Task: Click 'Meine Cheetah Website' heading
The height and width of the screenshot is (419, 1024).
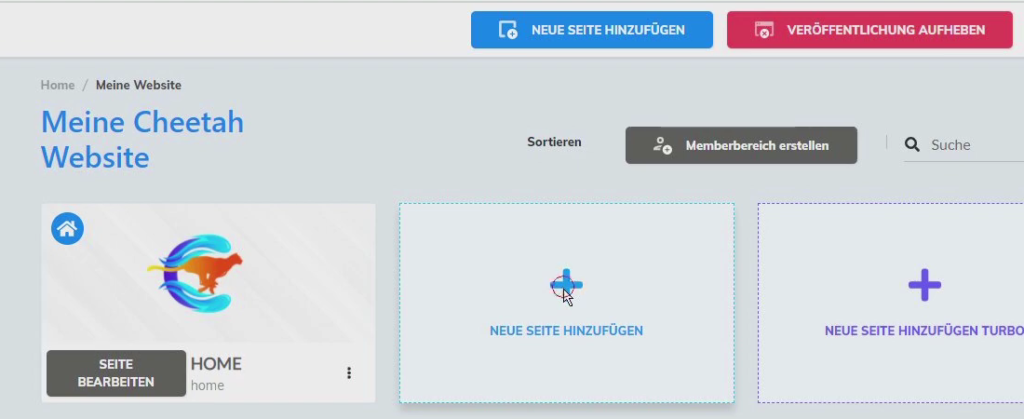Action: pyautogui.click(x=142, y=140)
